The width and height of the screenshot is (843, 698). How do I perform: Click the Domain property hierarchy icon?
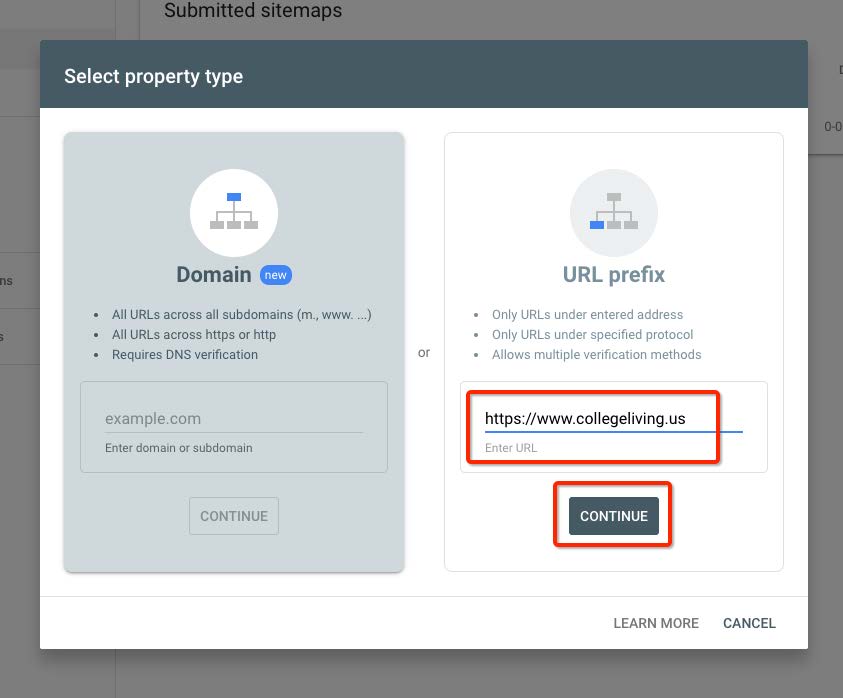[234, 212]
